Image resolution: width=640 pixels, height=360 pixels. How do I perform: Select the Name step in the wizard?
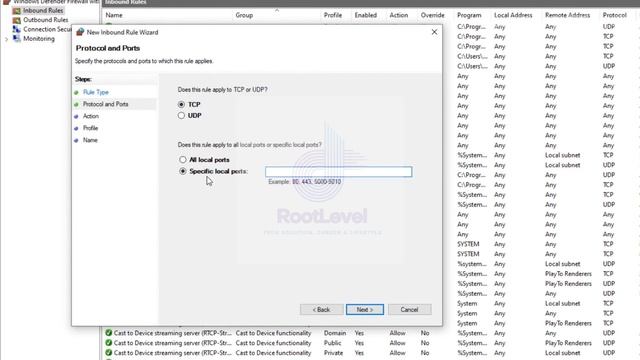(x=90, y=140)
